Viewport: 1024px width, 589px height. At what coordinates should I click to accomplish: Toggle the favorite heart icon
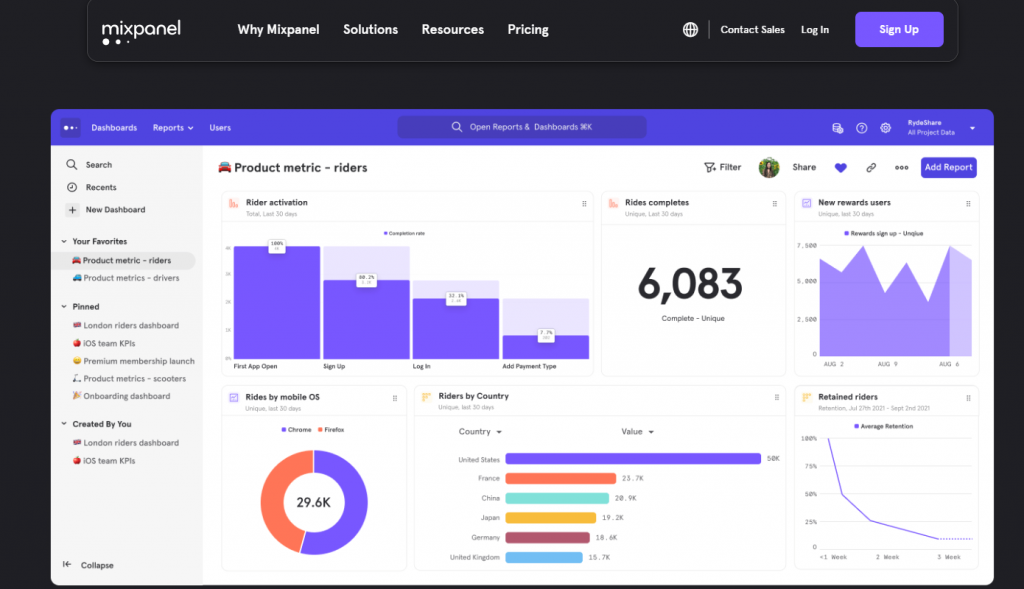click(840, 168)
